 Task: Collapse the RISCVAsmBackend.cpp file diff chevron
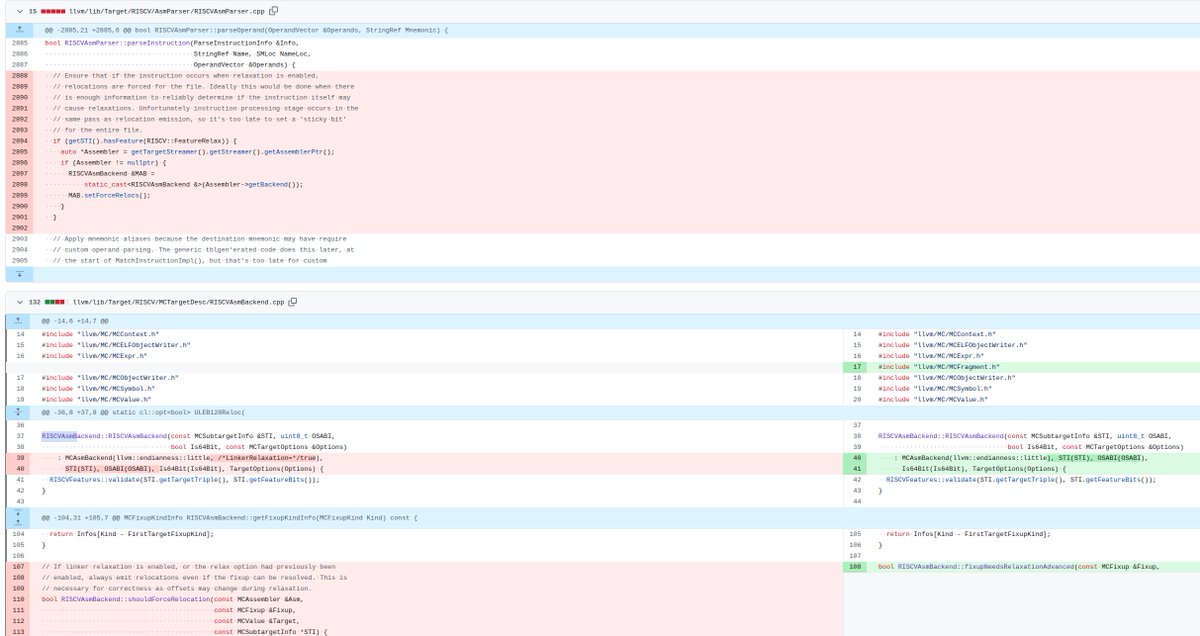pos(18,300)
